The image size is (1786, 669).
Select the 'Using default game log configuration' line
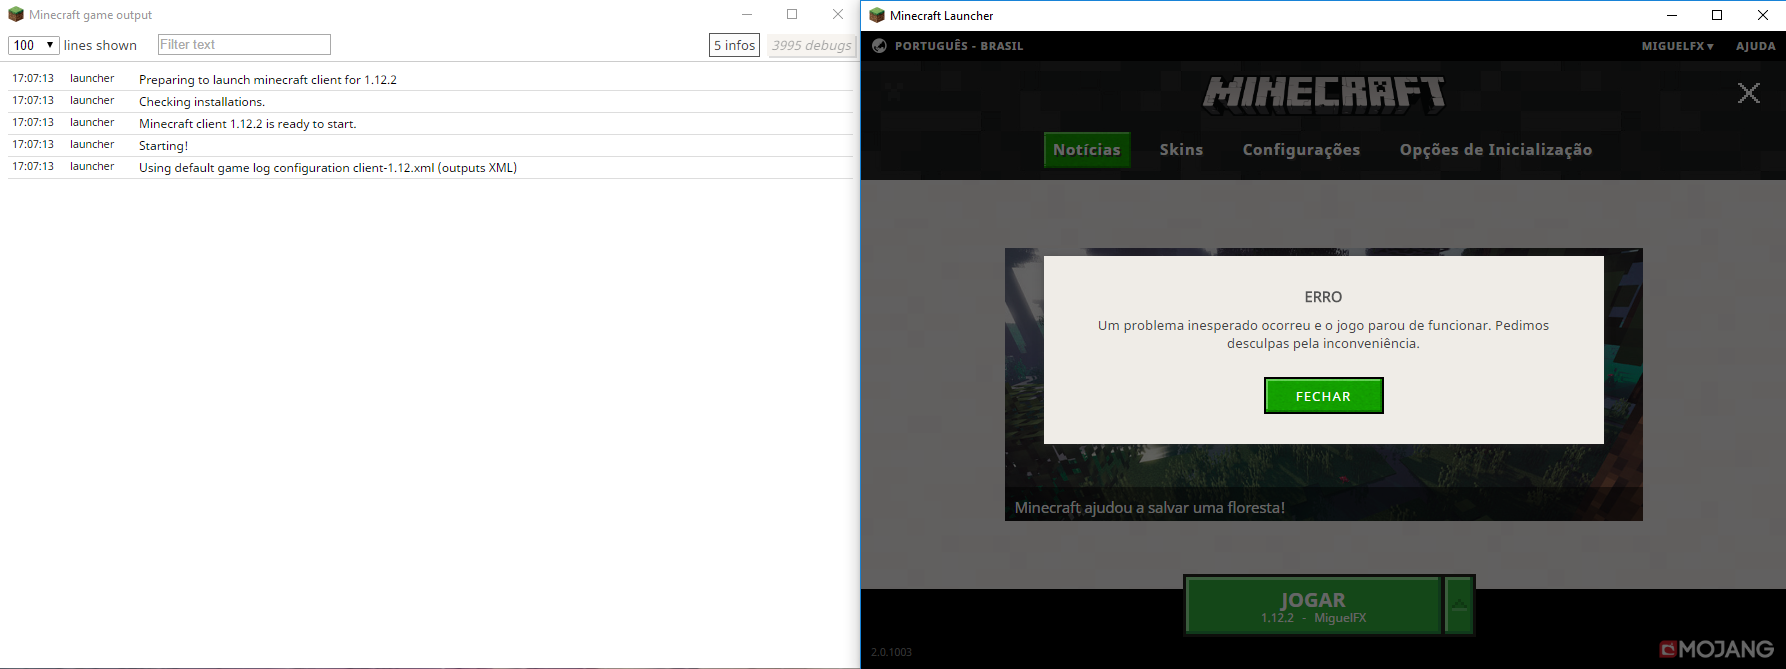[430, 167]
